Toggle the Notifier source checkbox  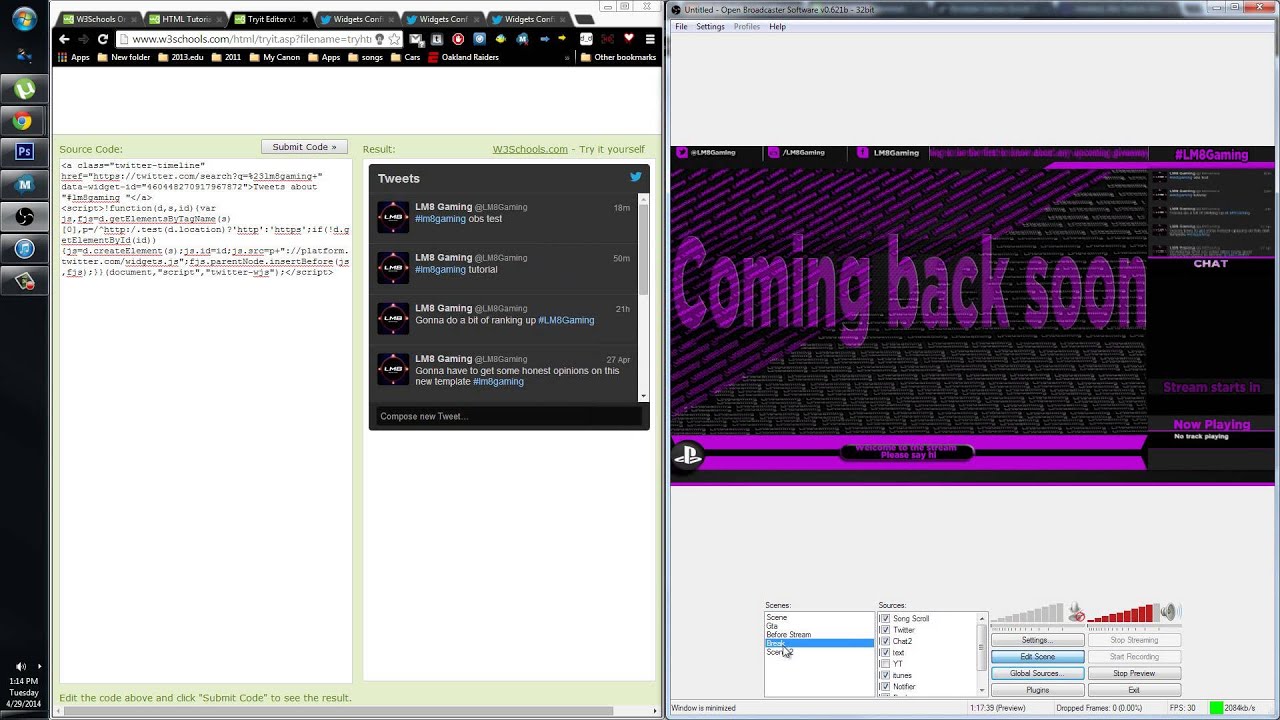click(x=884, y=687)
